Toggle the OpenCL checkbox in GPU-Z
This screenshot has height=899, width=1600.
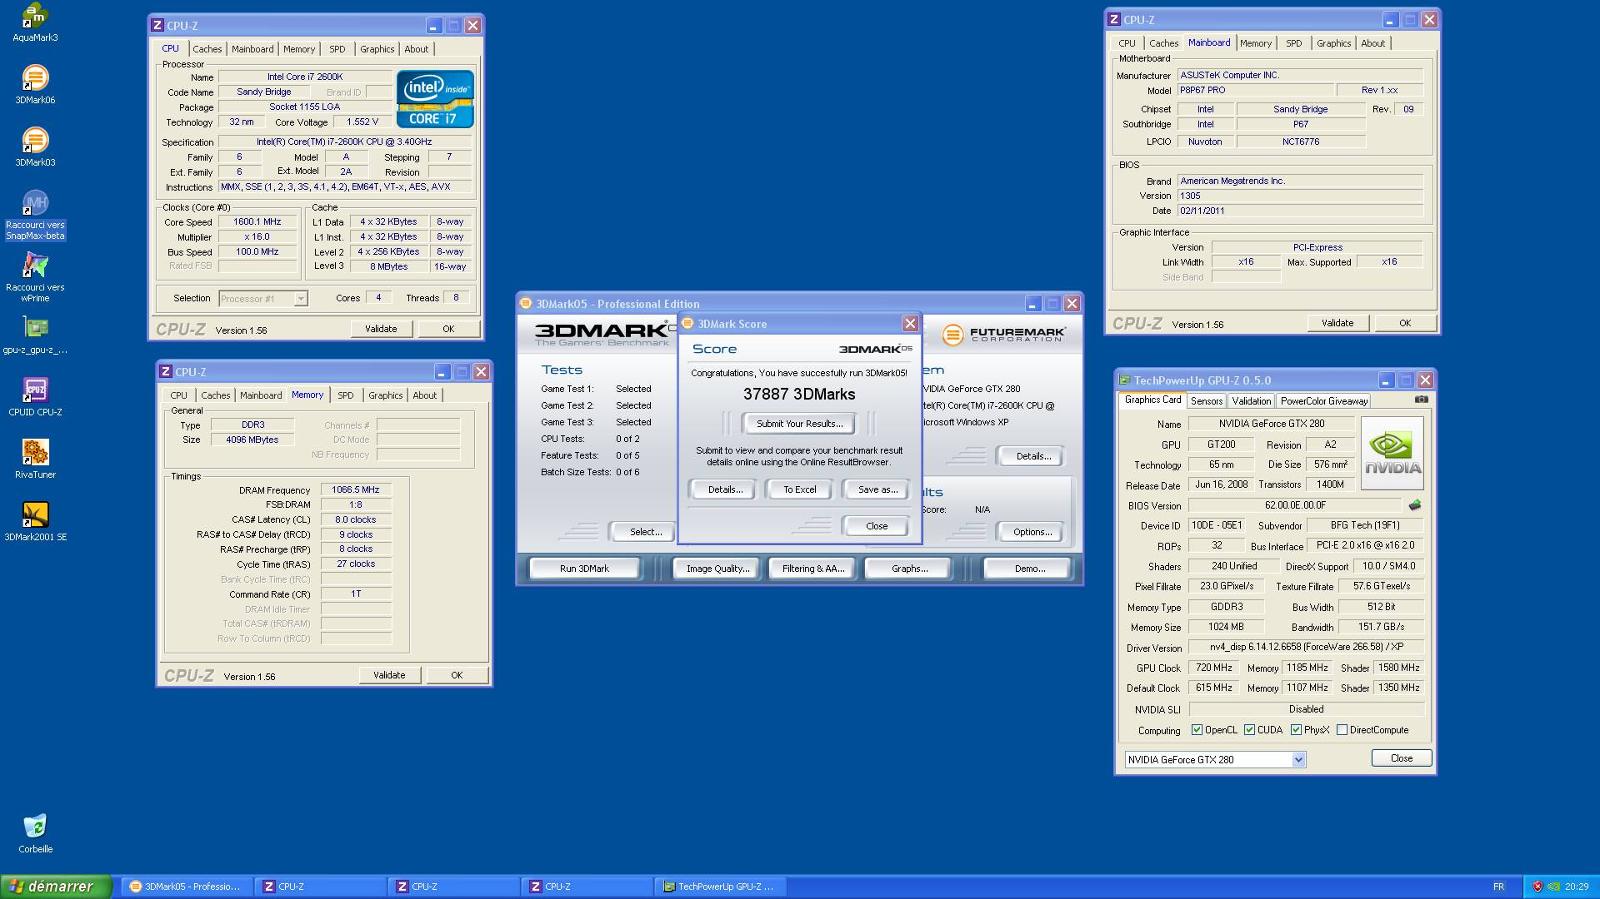pos(1197,730)
